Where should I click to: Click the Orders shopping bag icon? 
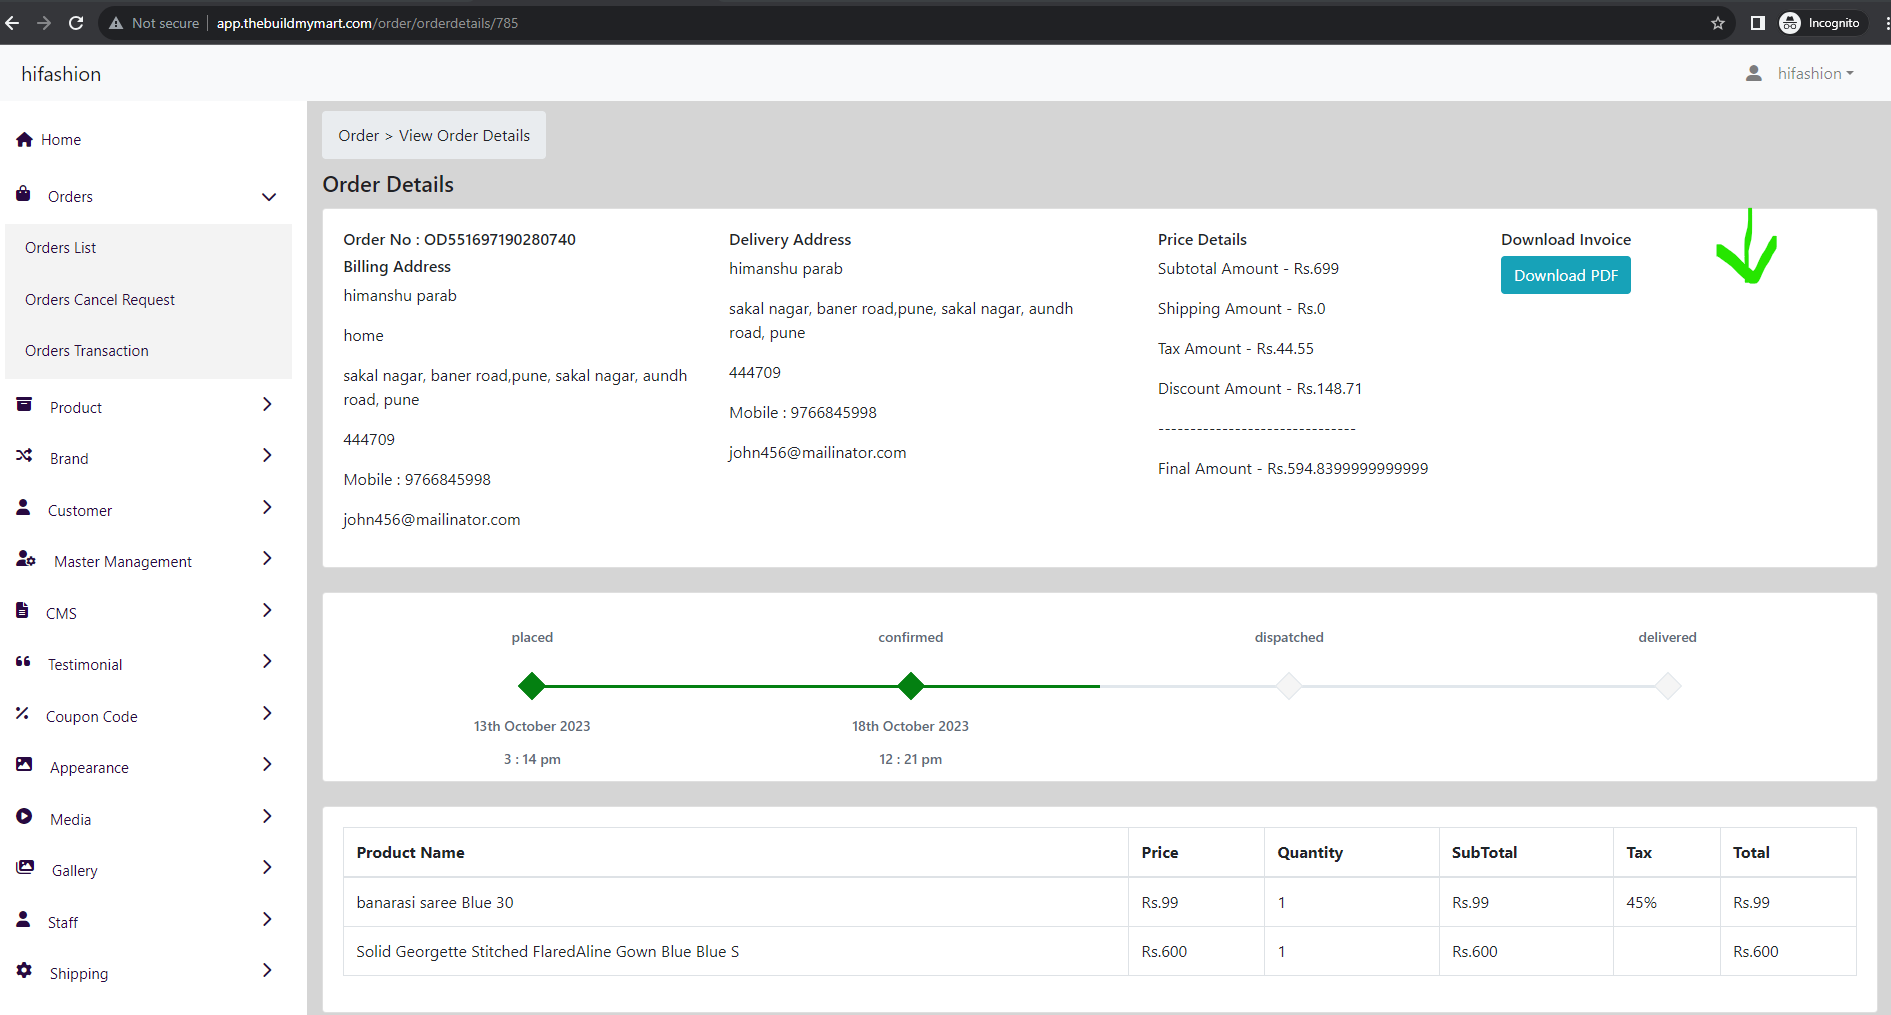click(x=23, y=194)
